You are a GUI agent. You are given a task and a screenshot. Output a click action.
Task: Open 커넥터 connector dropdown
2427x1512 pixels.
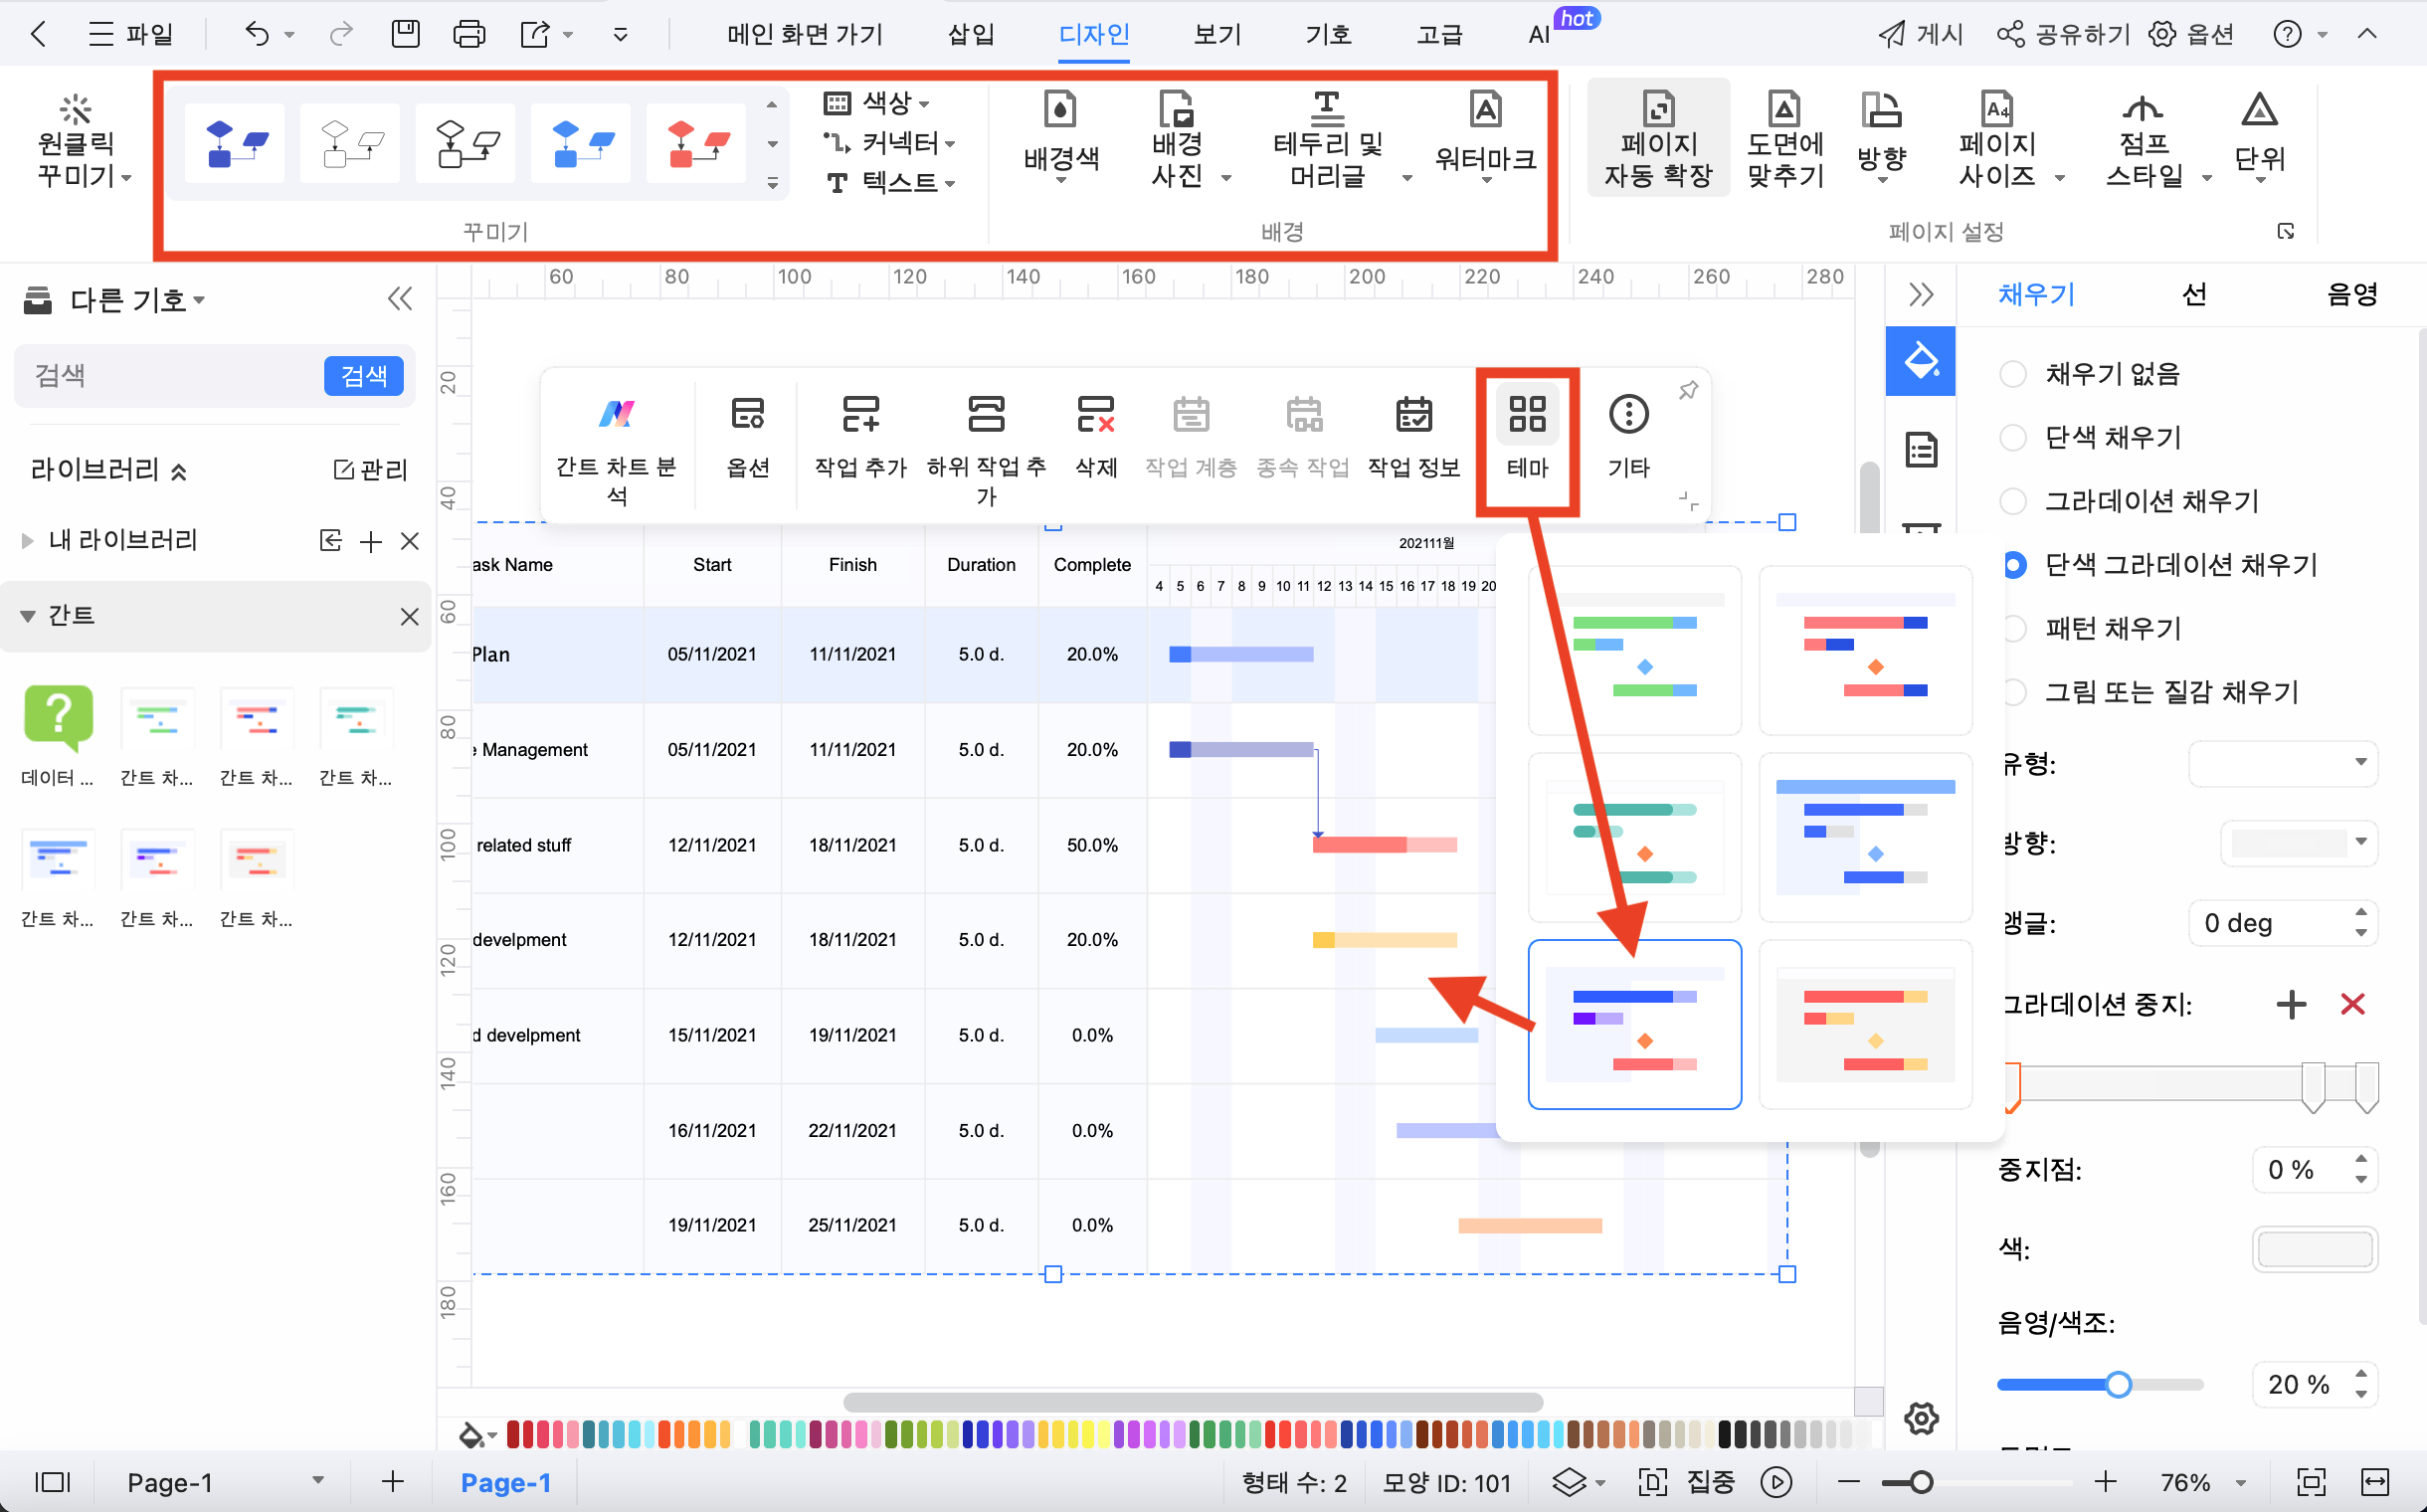[x=889, y=143]
